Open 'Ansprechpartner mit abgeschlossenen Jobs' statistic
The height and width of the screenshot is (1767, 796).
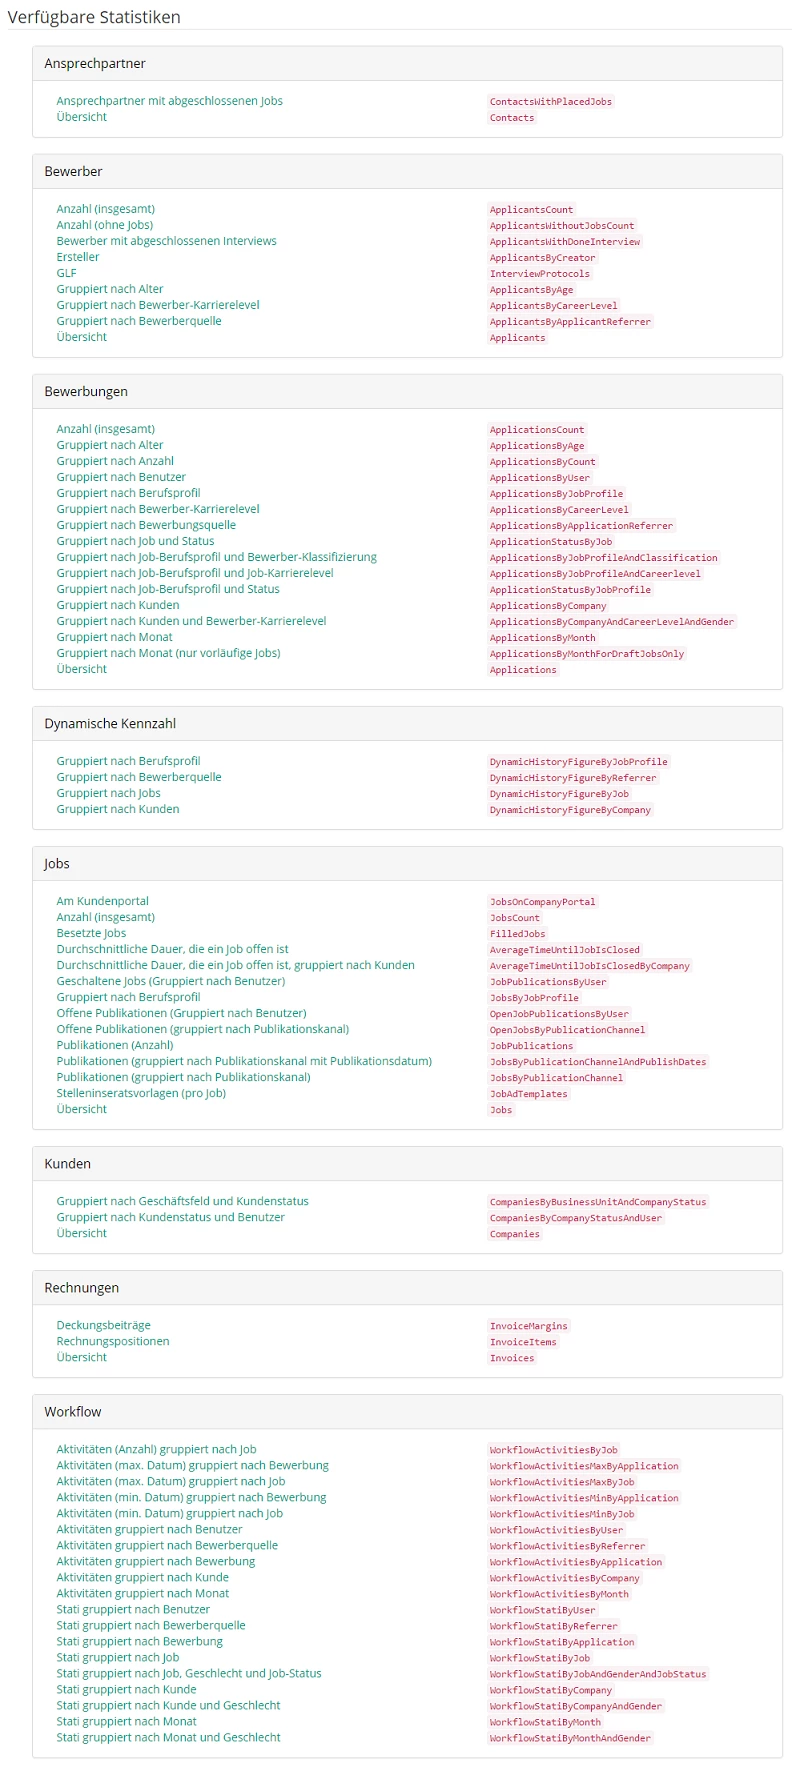[x=169, y=101]
